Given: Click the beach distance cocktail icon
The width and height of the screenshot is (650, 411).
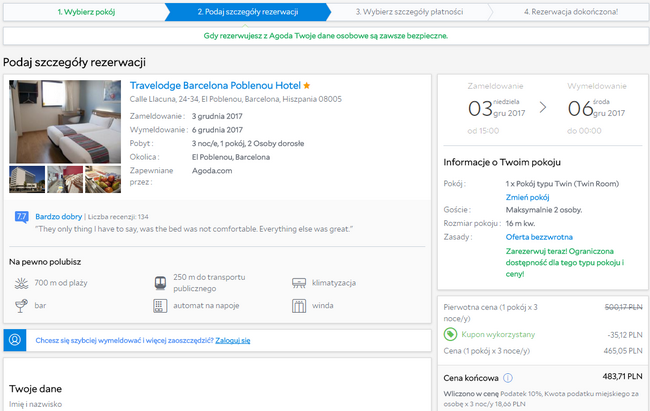Looking at the screenshot, I should 20,284.
